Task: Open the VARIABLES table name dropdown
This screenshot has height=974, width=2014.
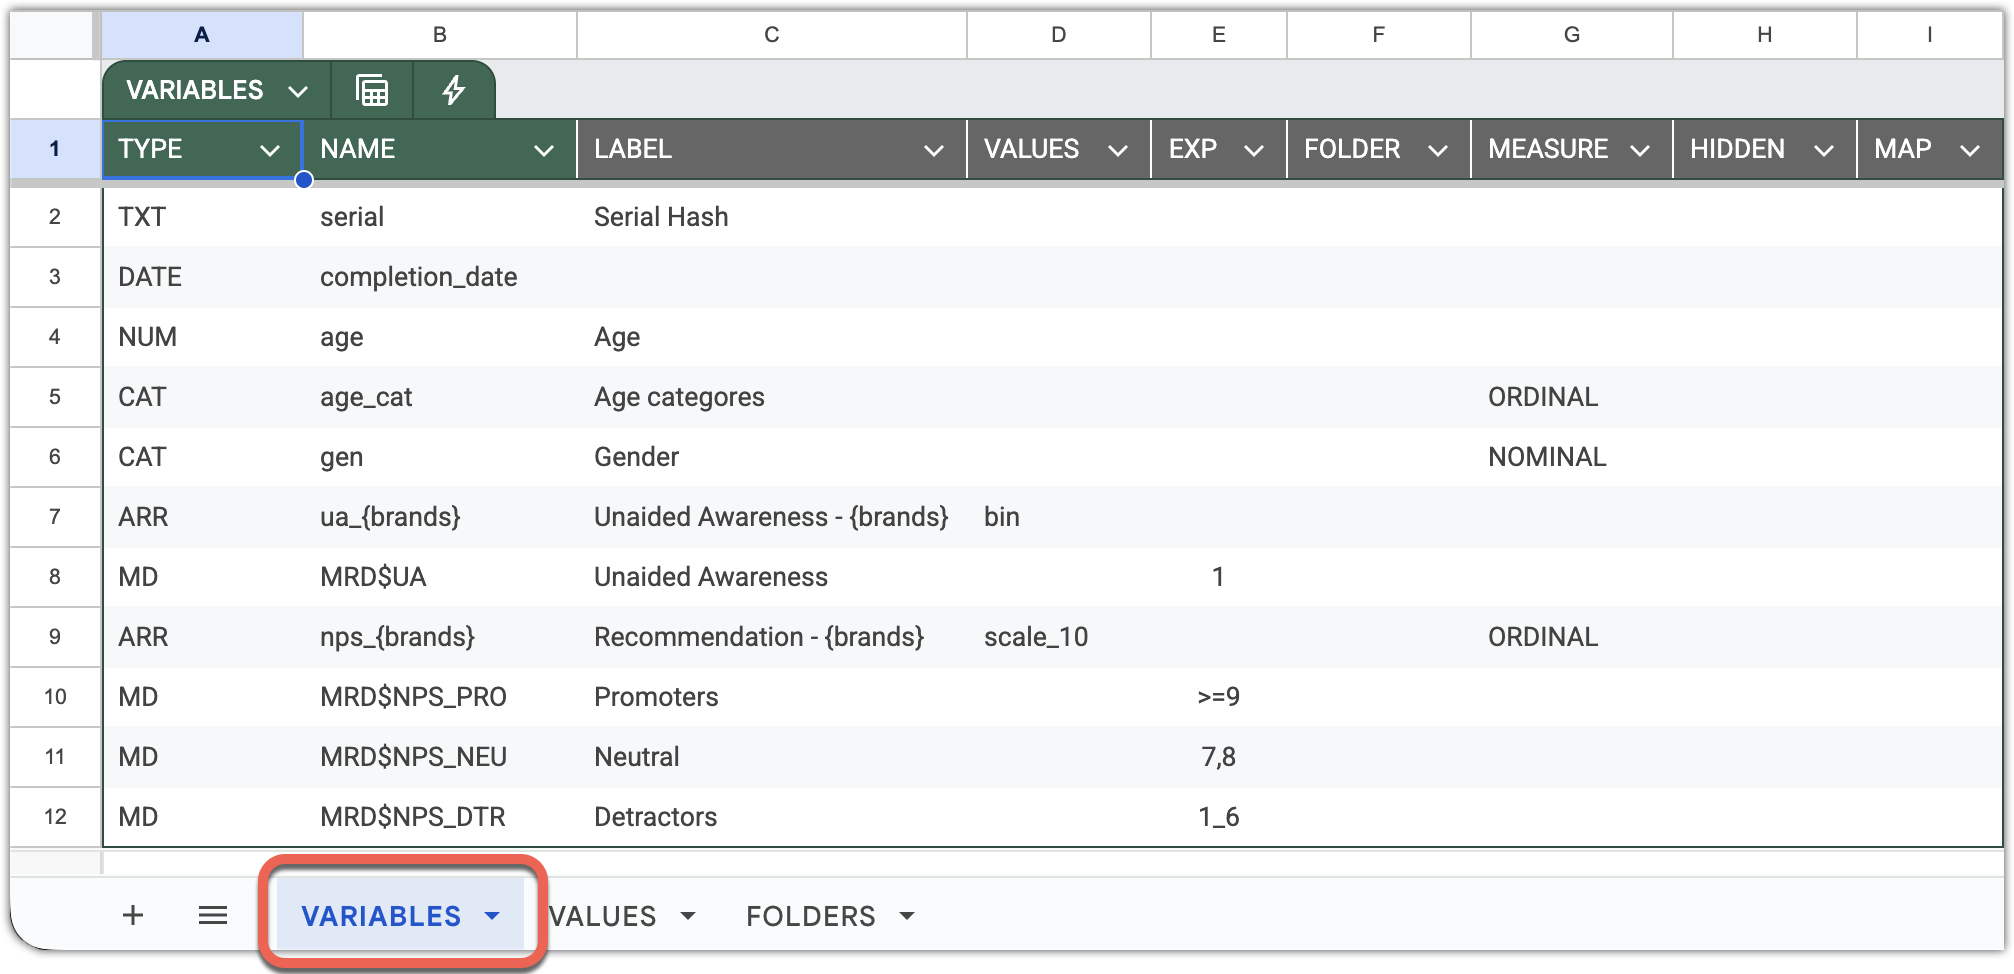Action: click(297, 92)
